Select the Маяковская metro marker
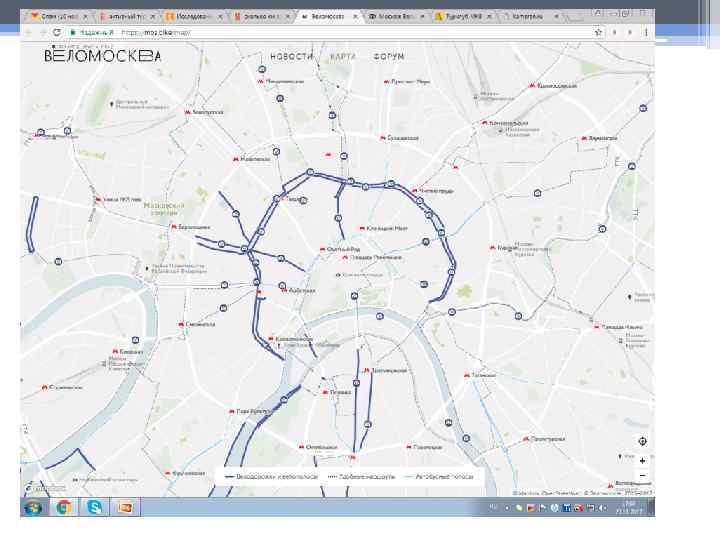This screenshot has width=720, height=540. pyautogui.click(x=236, y=159)
